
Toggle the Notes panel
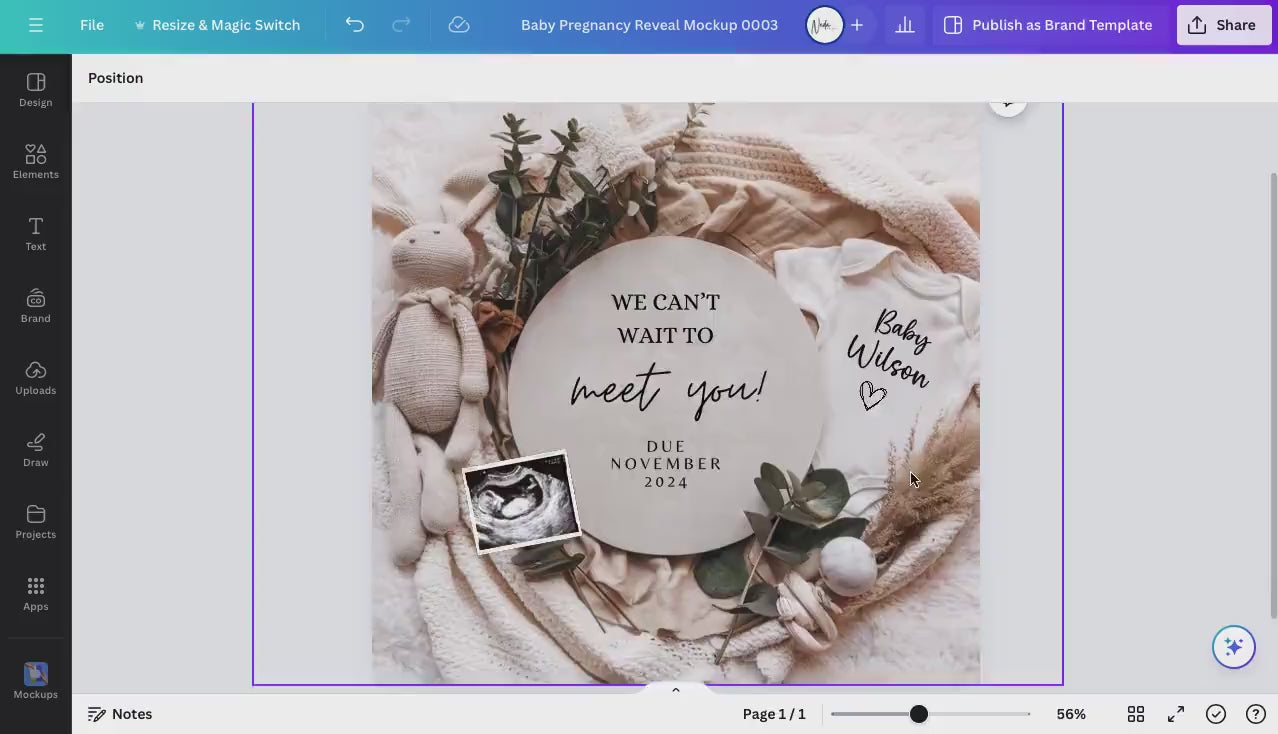[x=120, y=714]
